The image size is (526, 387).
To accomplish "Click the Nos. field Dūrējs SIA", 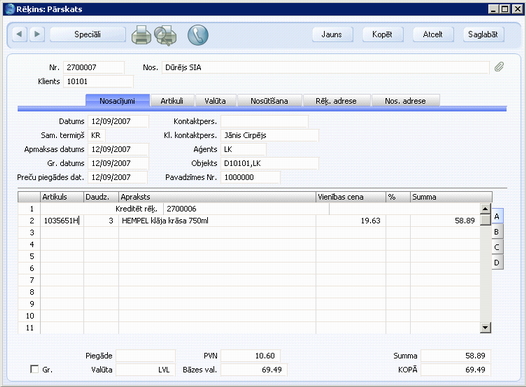I will click(x=325, y=67).
